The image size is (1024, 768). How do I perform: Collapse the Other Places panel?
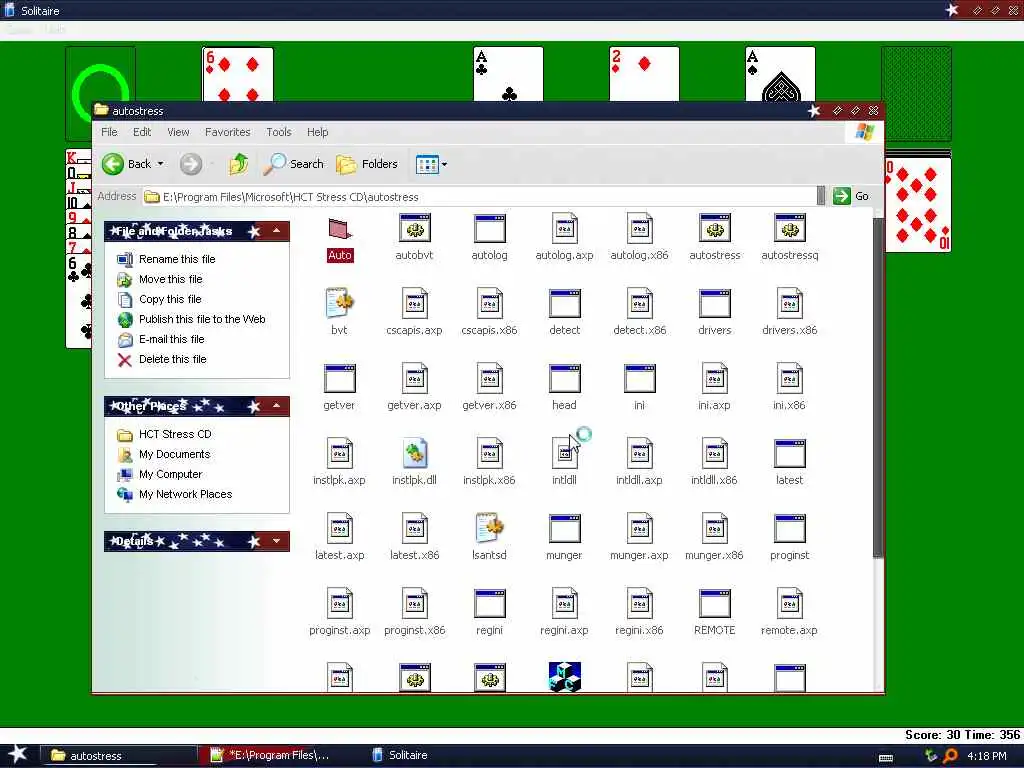click(x=277, y=406)
